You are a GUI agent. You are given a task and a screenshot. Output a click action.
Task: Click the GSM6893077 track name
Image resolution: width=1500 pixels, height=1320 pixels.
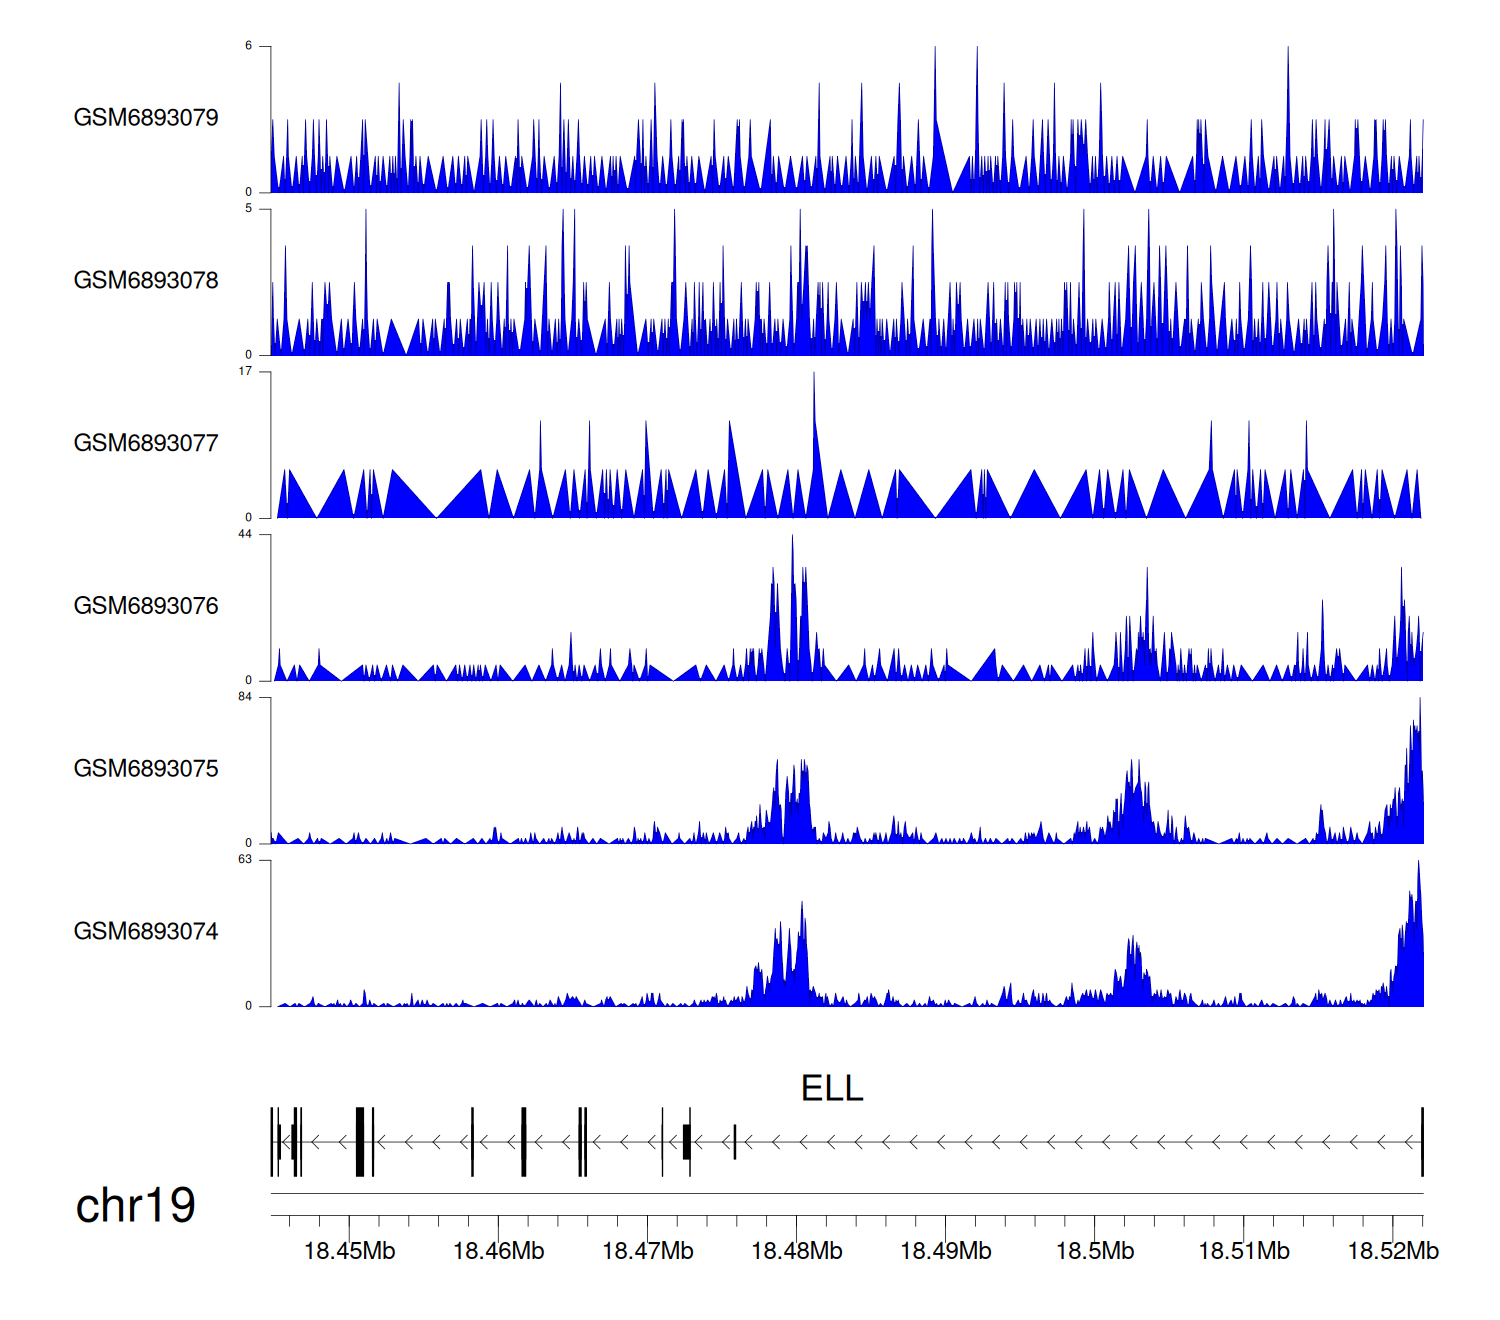pos(146,444)
